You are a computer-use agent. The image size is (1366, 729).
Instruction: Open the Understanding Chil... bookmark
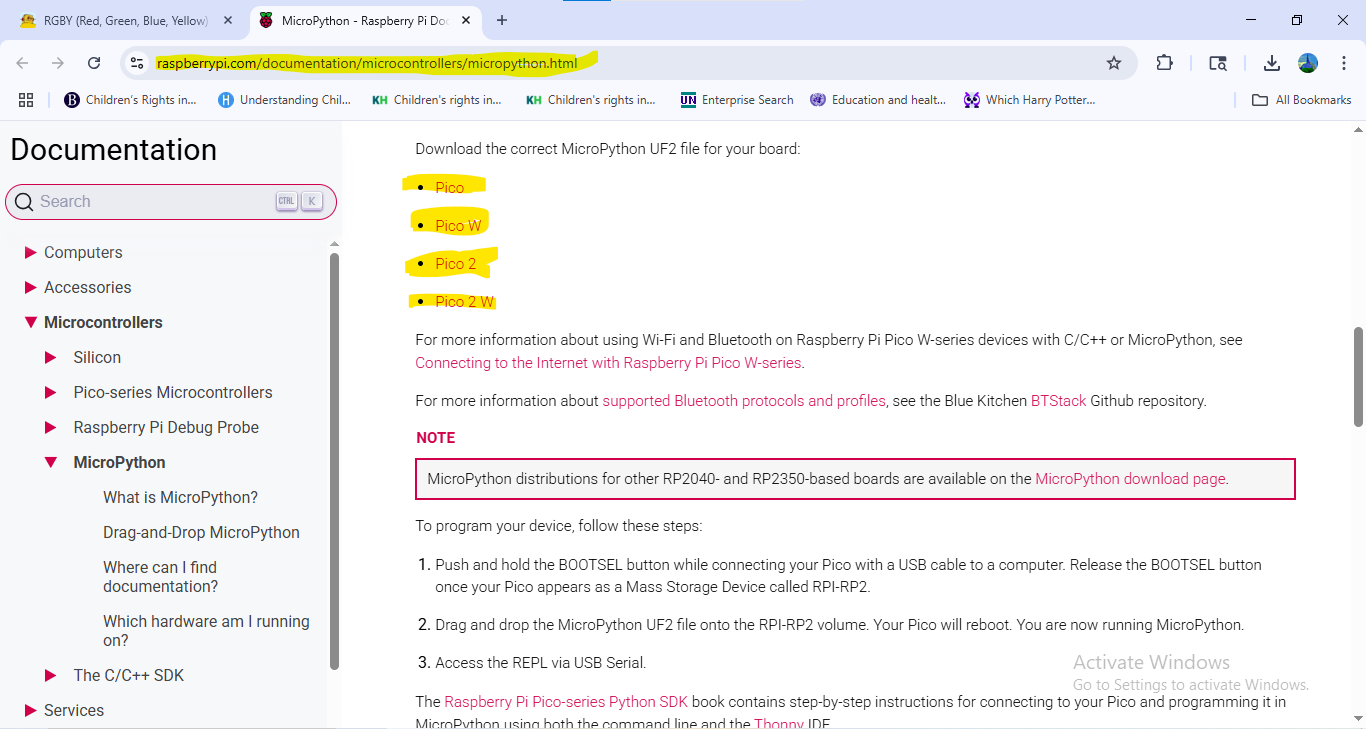pyautogui.click(x=284, y=100)
